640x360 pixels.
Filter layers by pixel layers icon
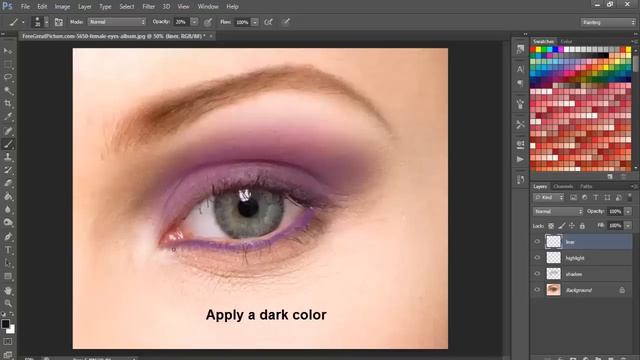coord(573,198)
